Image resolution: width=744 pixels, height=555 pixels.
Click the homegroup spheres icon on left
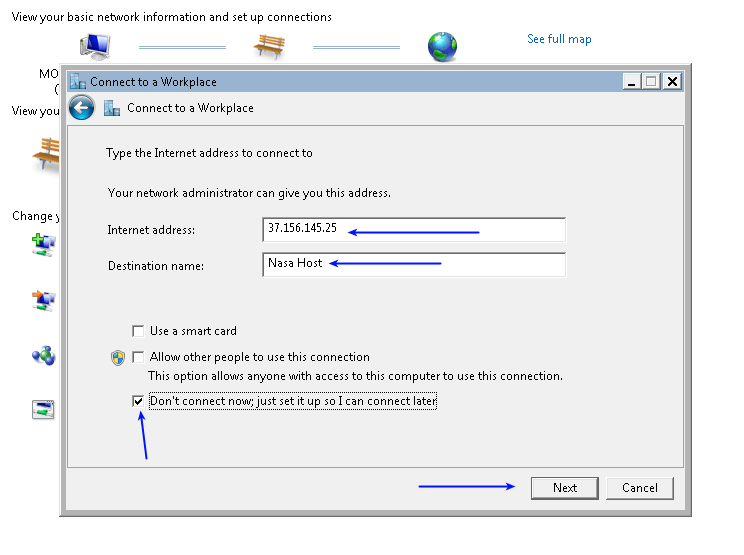44,355
